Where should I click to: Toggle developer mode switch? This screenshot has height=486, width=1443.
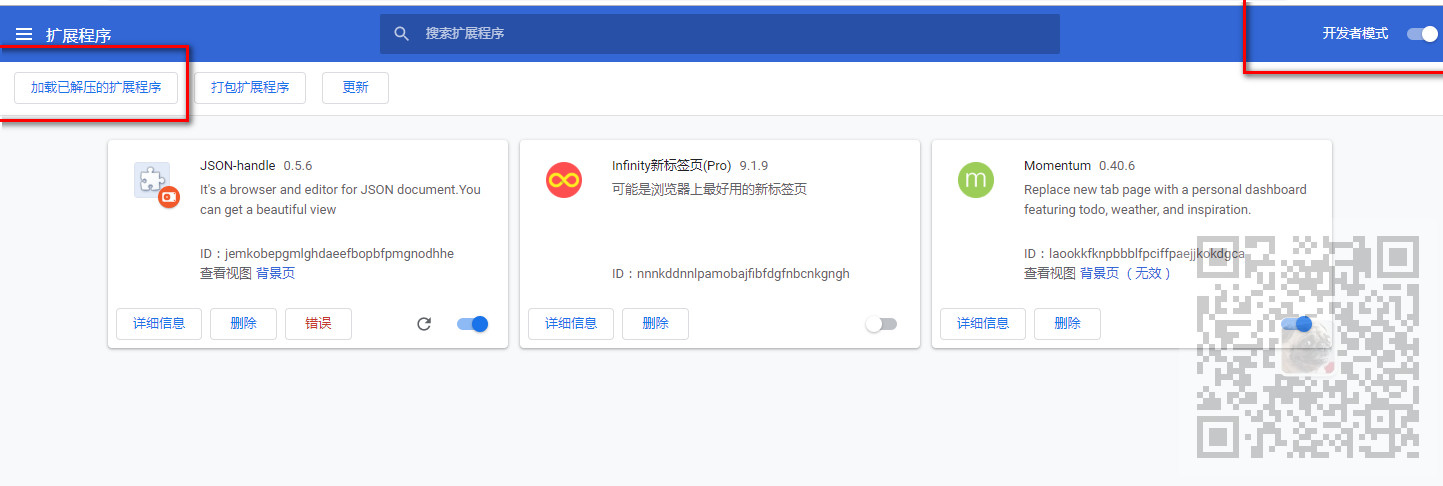coord(1422,33)
